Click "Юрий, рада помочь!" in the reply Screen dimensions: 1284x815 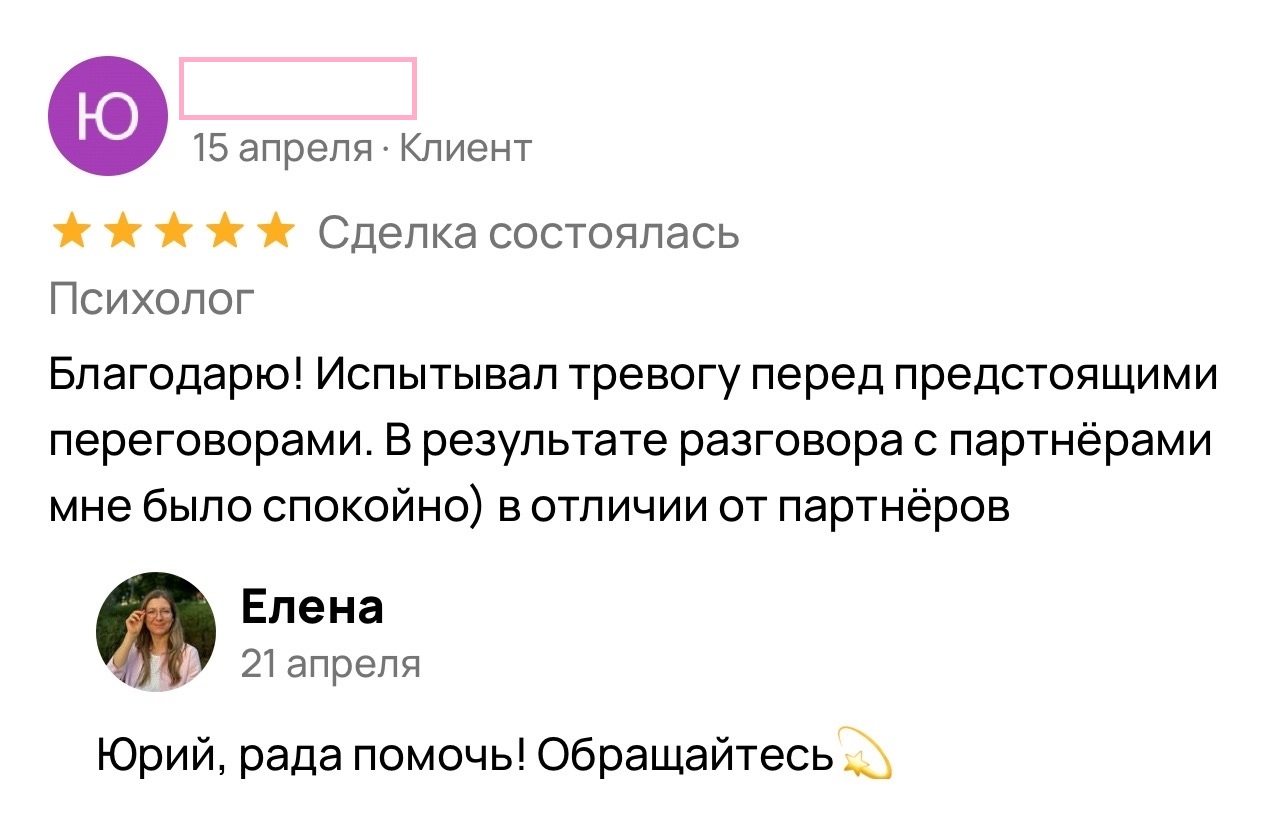pos(311,753)
